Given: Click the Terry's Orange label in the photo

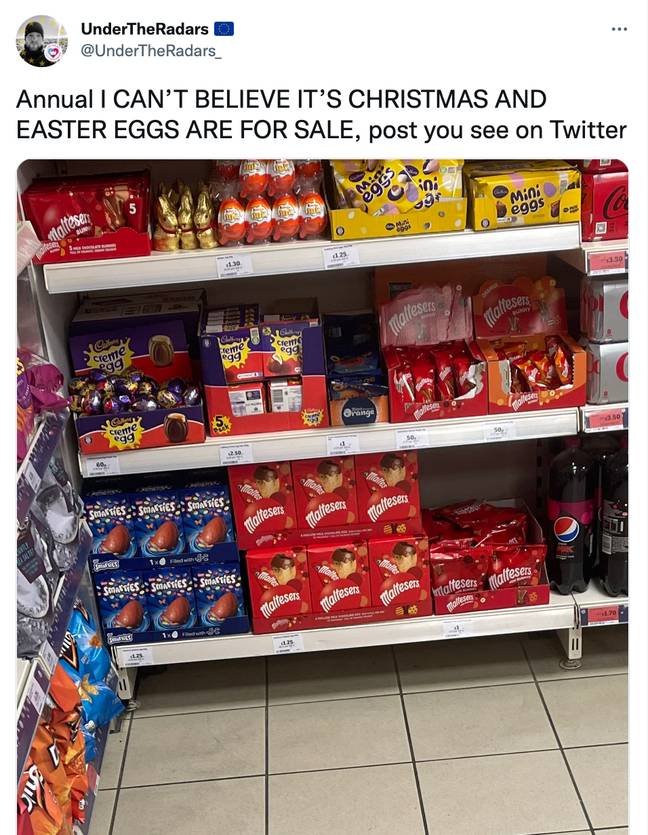Looking at the screenshot, I should pos(359,413).
